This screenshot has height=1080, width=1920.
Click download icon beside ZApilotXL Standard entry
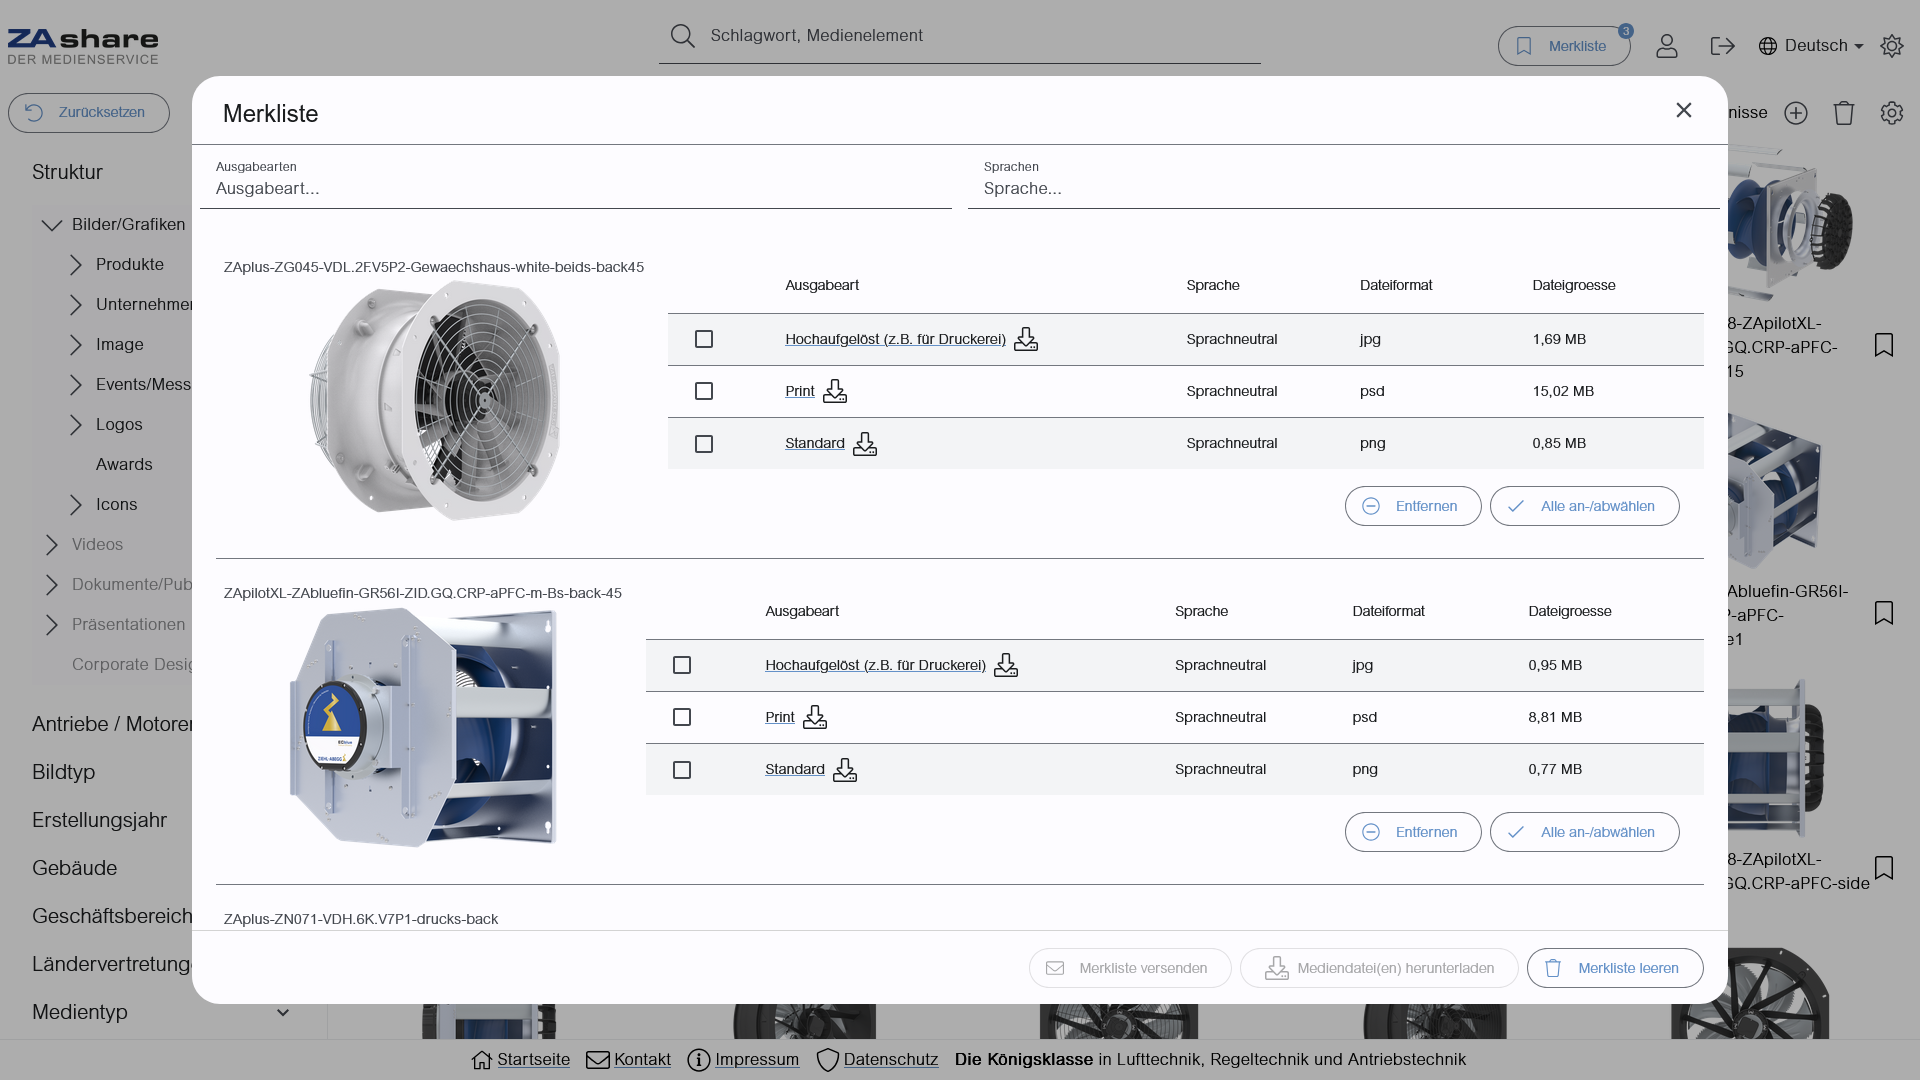(845, 770)
